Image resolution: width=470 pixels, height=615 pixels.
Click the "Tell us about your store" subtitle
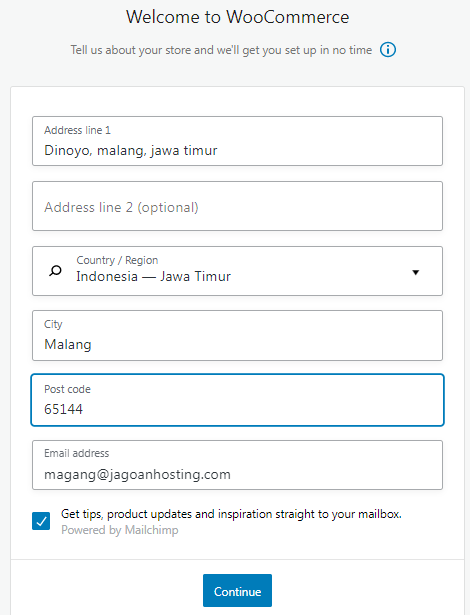pyautogui.click(x=221, y=50)
